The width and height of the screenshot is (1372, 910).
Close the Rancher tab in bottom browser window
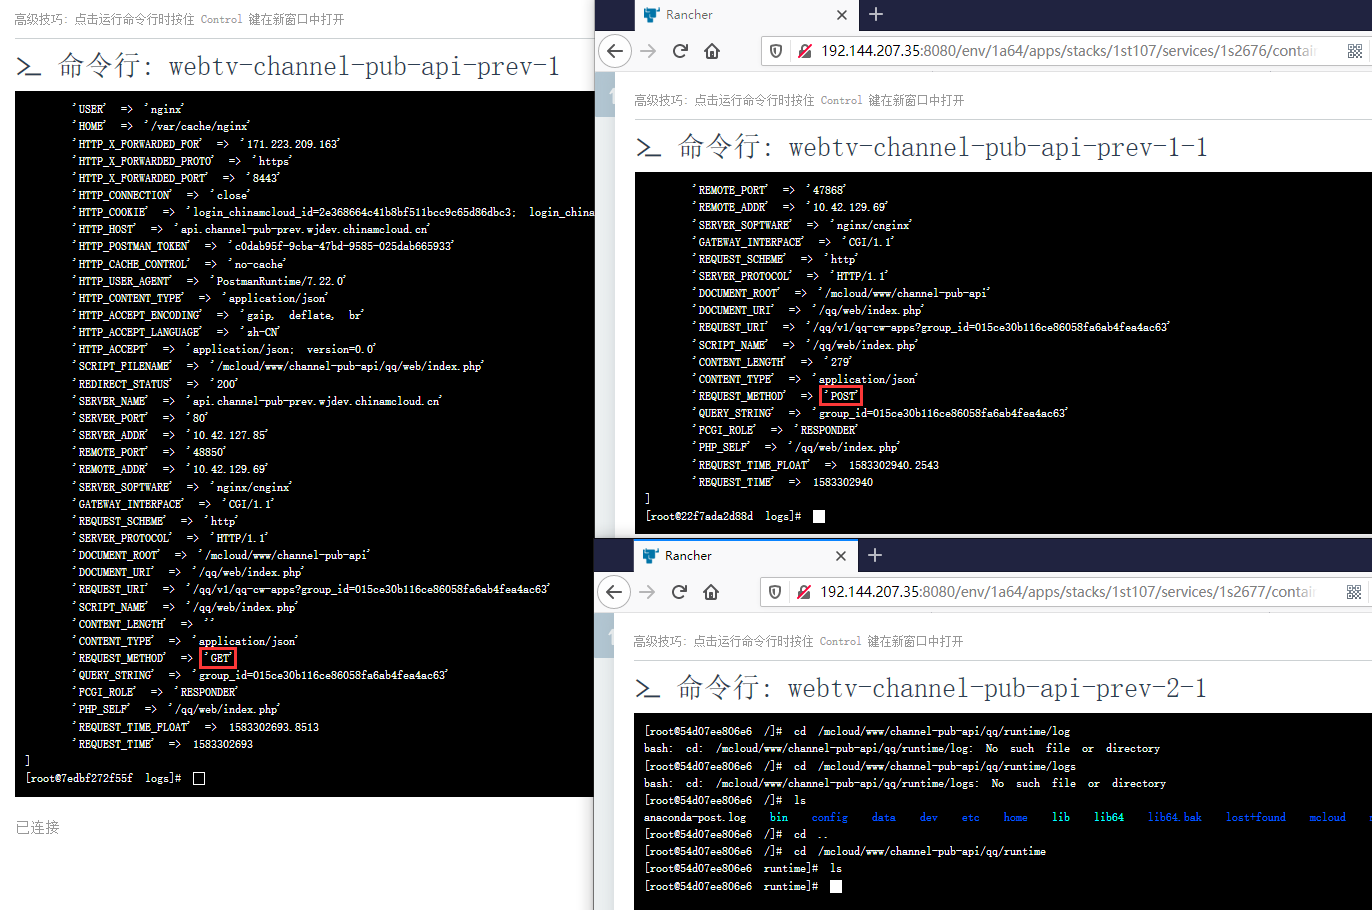pyautogui.click(x=841, y=556)
